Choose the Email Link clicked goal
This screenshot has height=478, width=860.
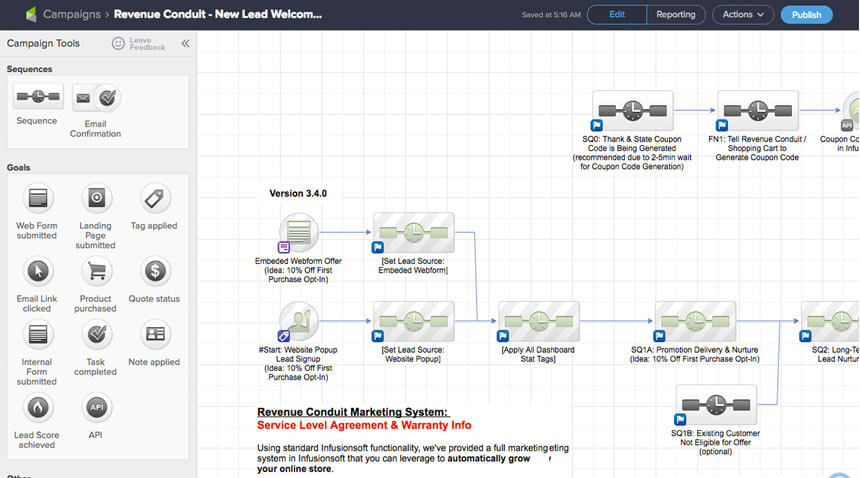[38, 271]
